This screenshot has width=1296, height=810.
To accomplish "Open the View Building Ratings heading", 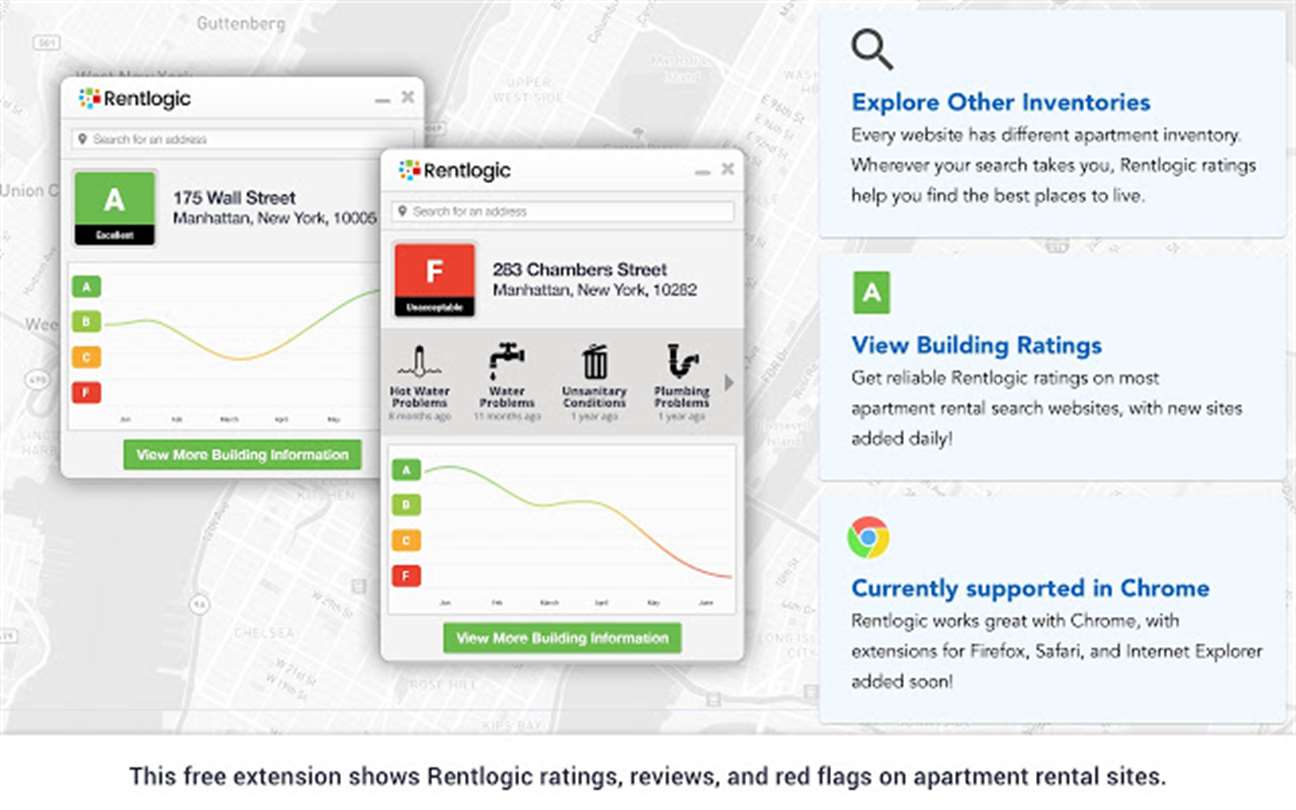I will click(x=977, y=346).
